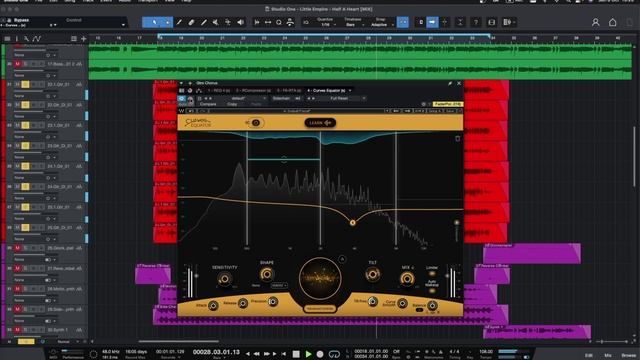Click the SHAPE knob

[267, 274]
